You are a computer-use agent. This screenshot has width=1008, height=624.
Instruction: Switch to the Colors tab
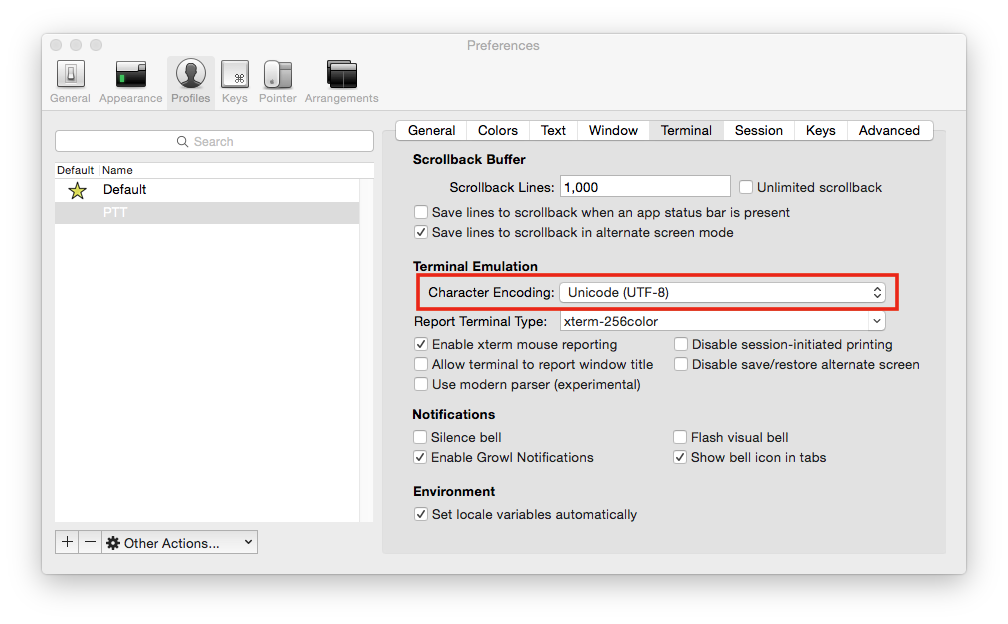(x=497, y=130)
